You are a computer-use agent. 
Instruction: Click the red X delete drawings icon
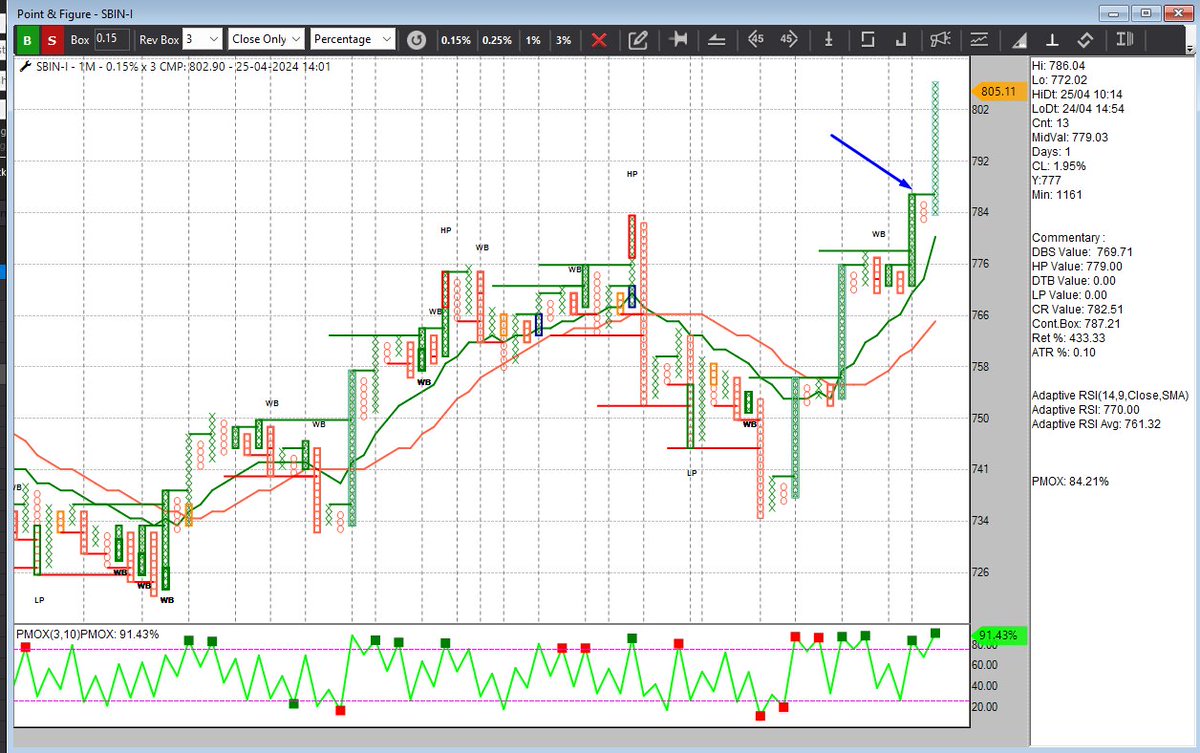coord(599,40)
